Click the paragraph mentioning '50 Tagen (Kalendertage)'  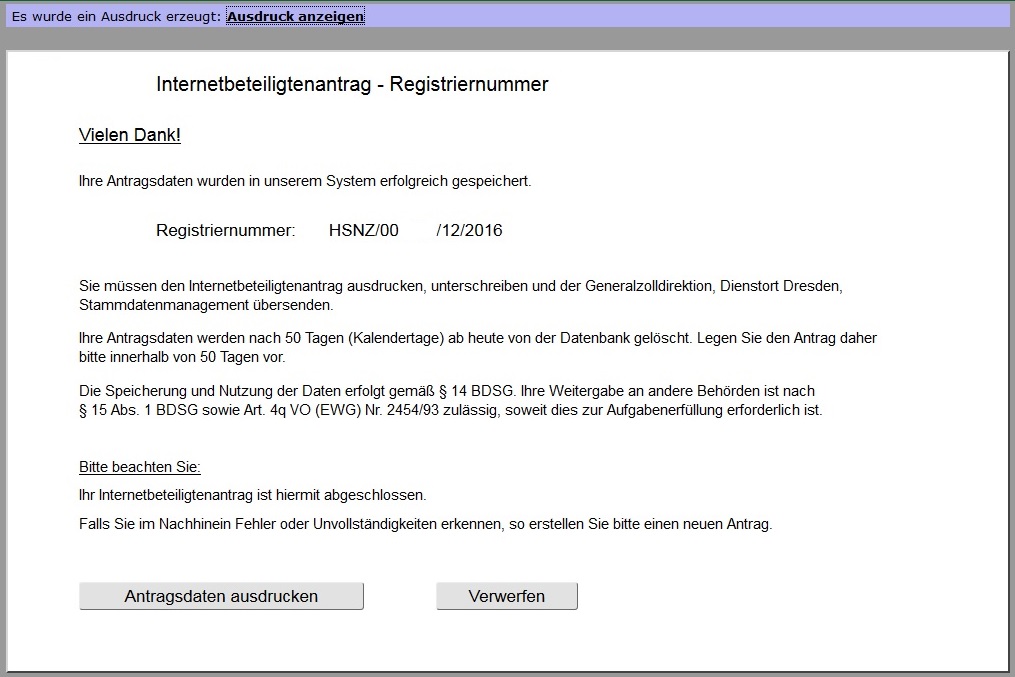pos(478,348)
